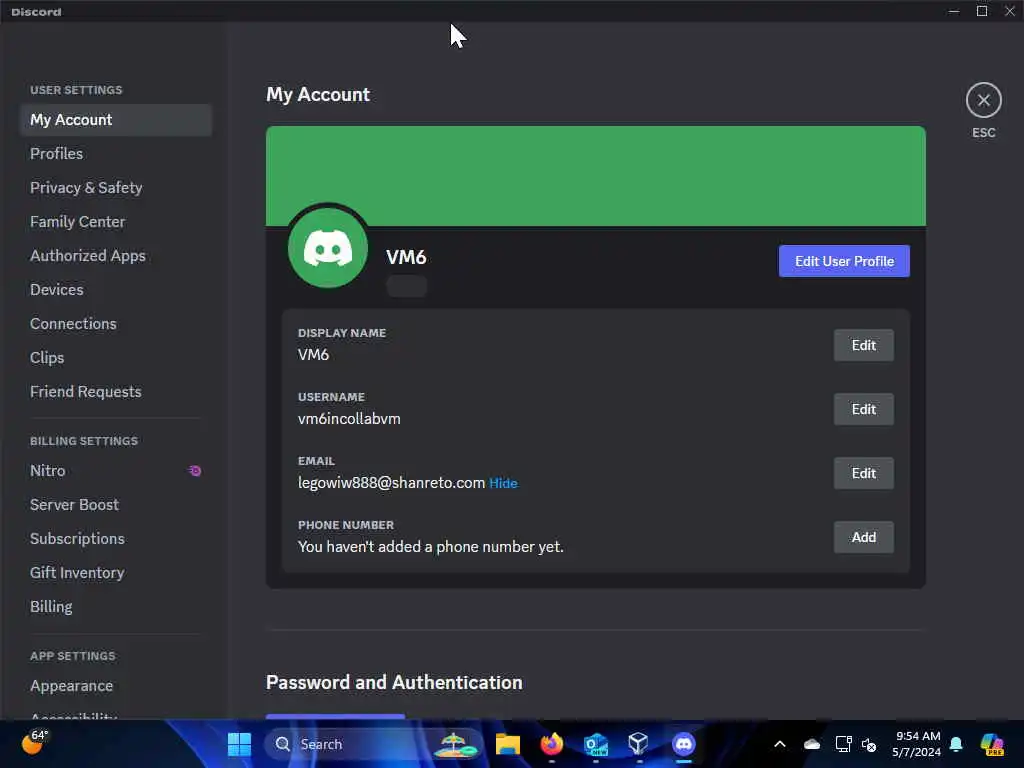Image resolution: width=1024 pixels, height=768 pixels.
Task: Open notifications bell in taskbar
Action: [x=956, y=744]
